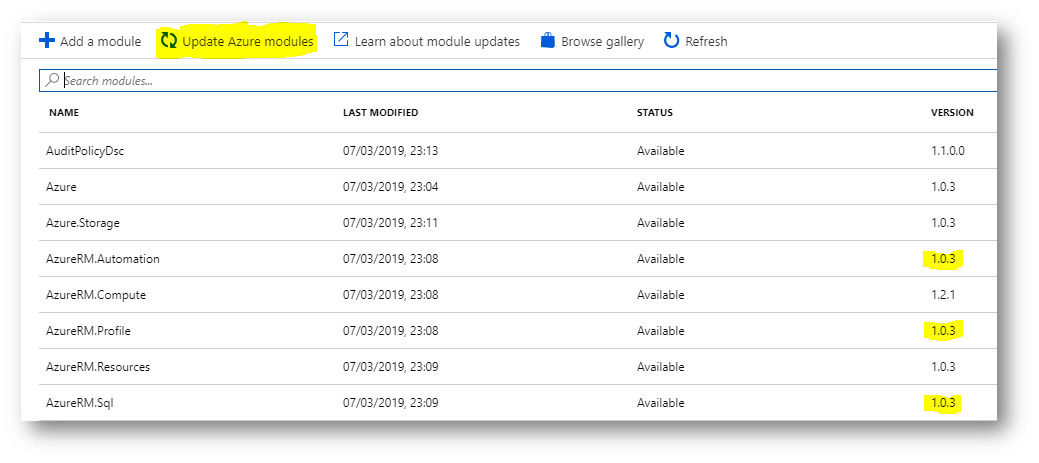Focus the Search modules text field
The width and height of the screenshot is (1039, 463).
(518, 81)
